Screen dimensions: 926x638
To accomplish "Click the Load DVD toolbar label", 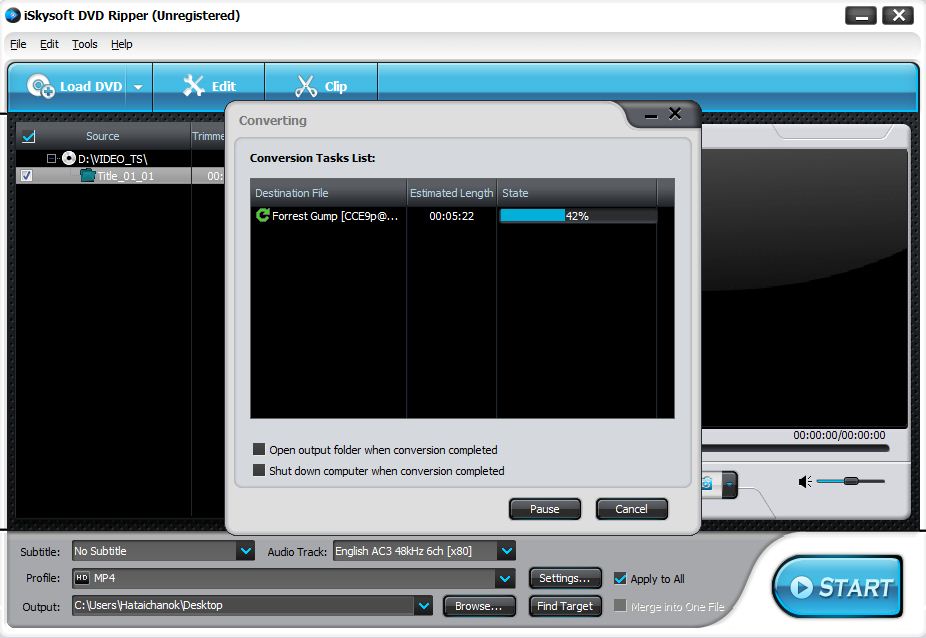I will click(x=91, y=86).
